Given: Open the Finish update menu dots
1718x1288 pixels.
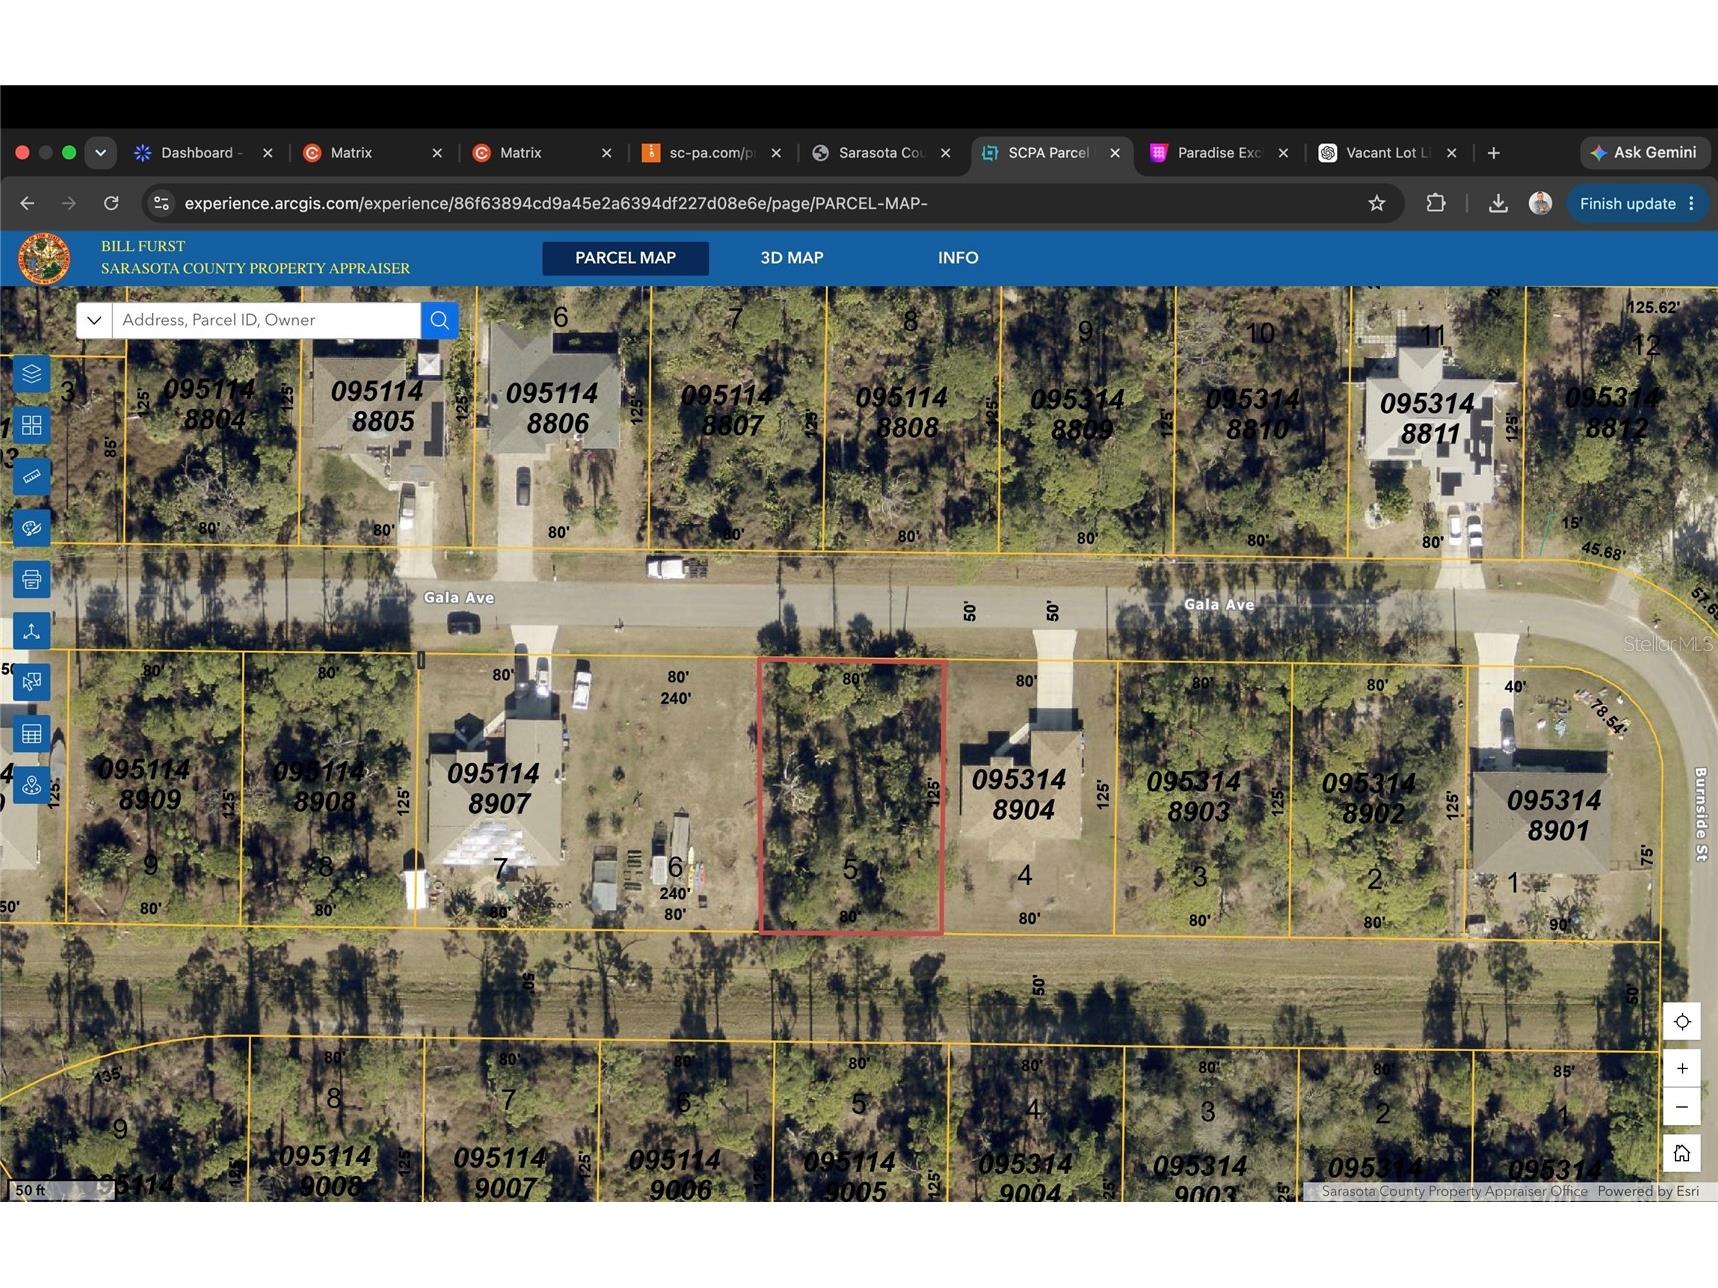Looking at the screenshot, I should point(1691,203).
